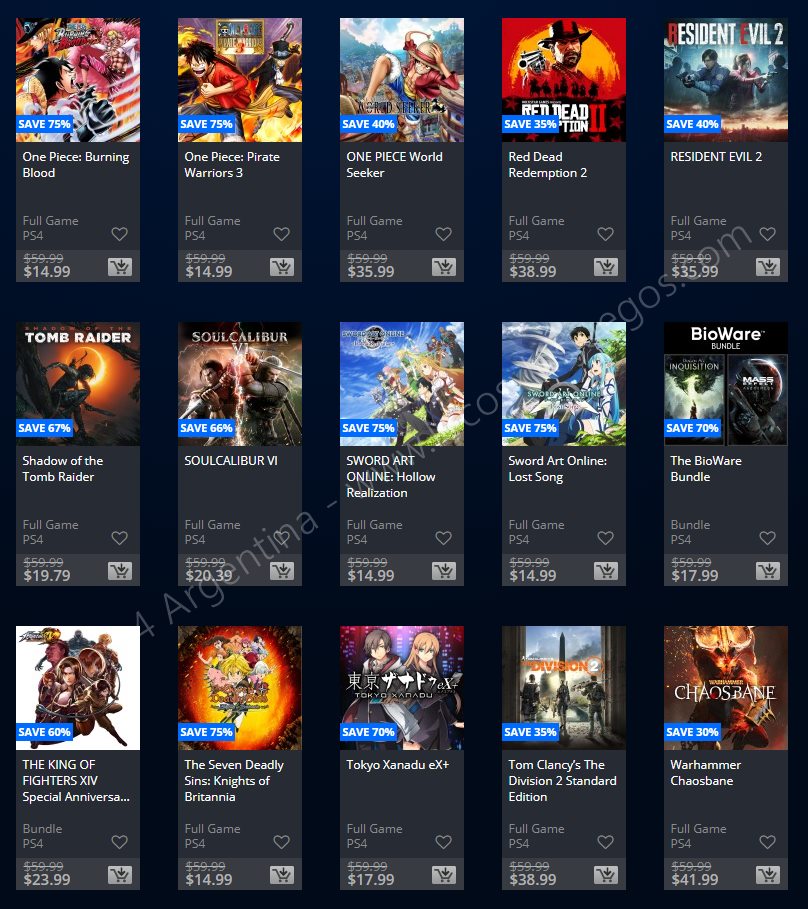Click cart icon for SOULCALIBUR VI
Image resolution: width=808 pixels, height=909 pixels.
click(x=281, y=571)
